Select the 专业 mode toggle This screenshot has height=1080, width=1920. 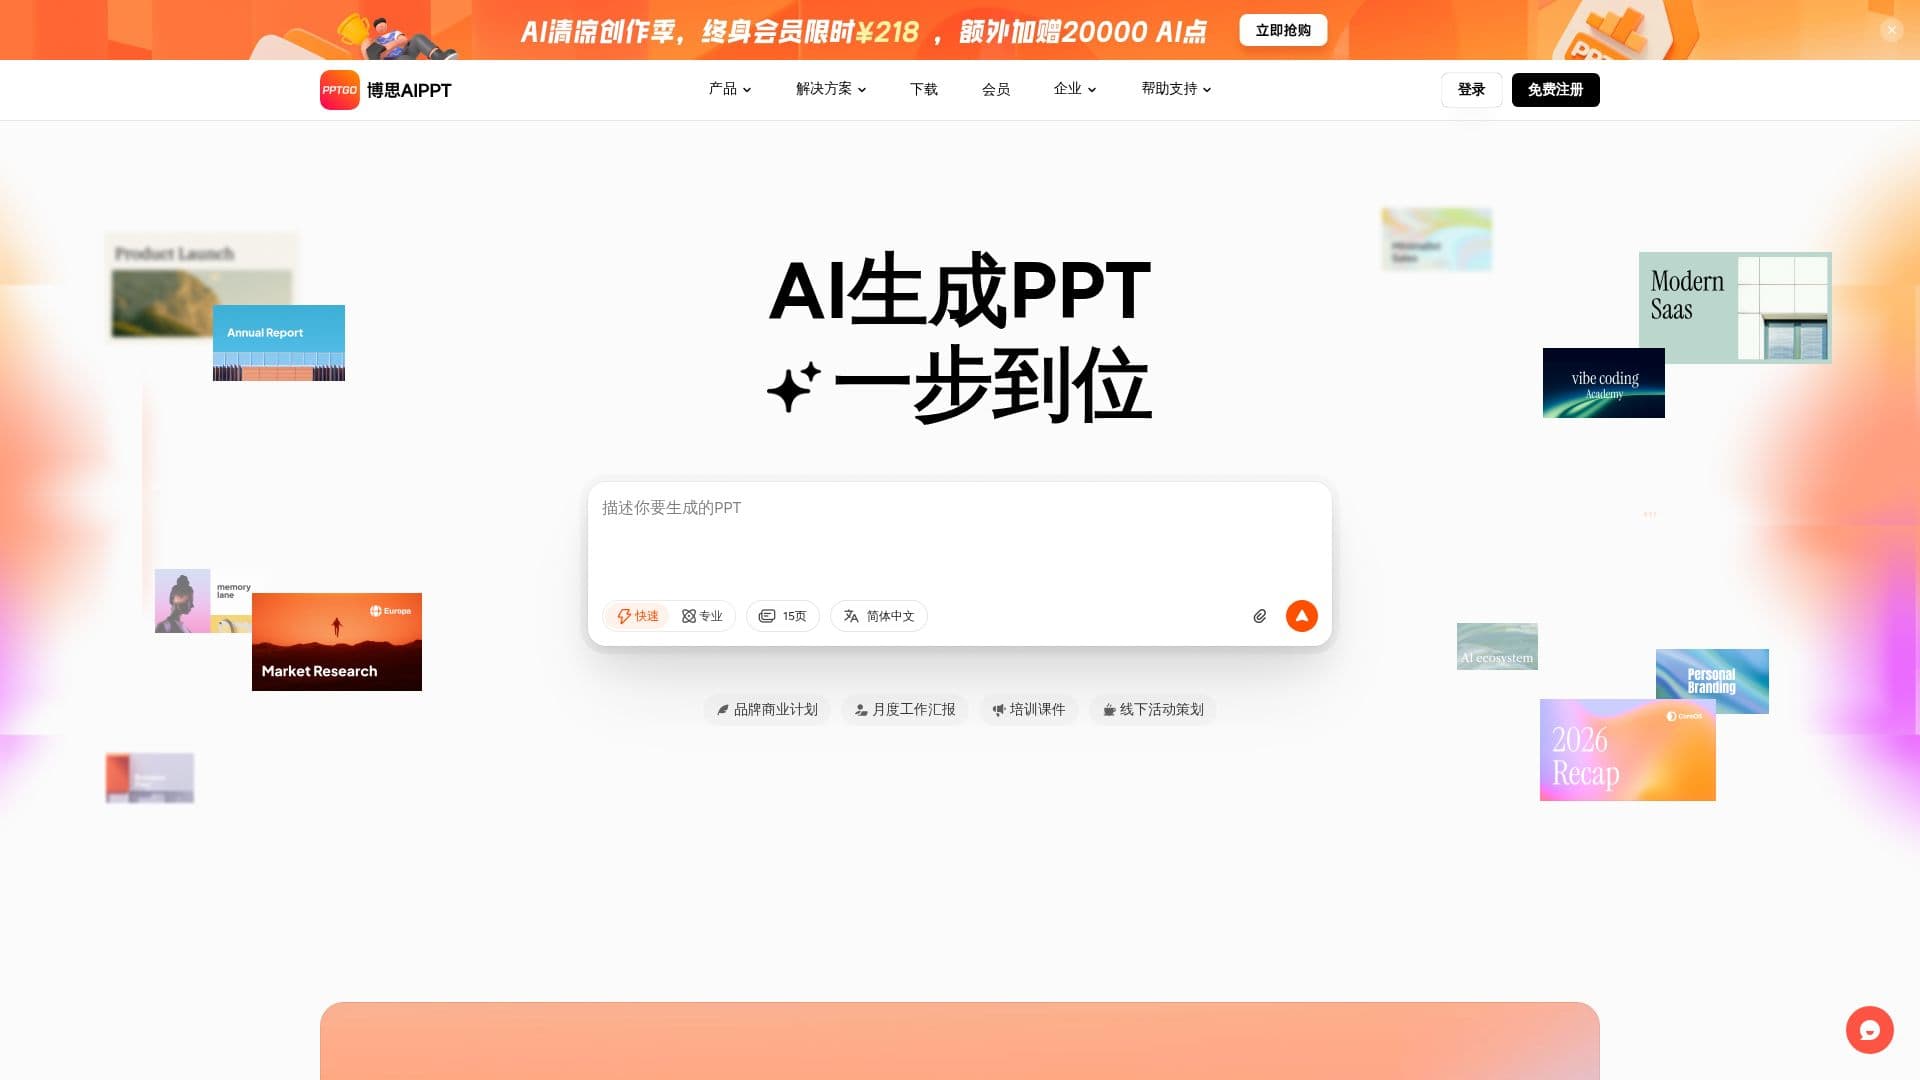702,616
